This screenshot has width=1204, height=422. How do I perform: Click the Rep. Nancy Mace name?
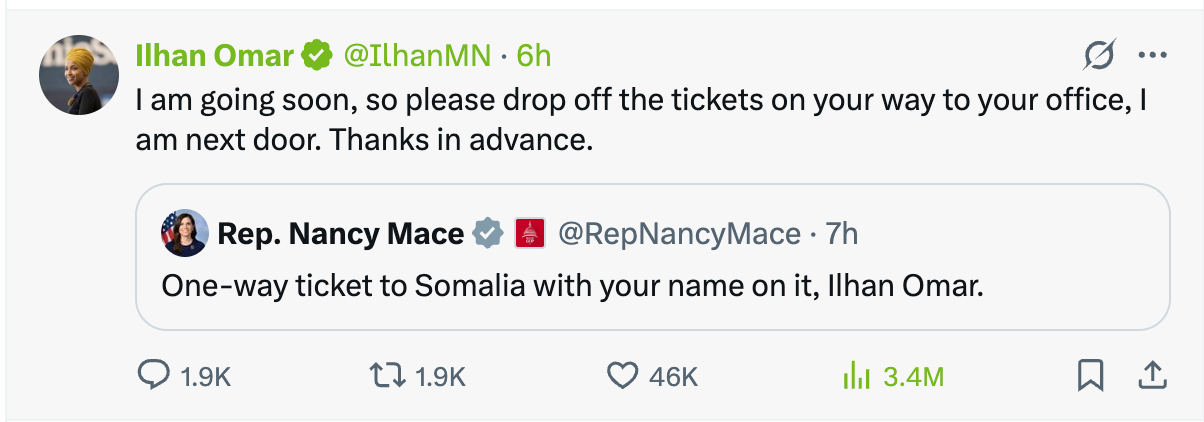[x=340, y=234]
